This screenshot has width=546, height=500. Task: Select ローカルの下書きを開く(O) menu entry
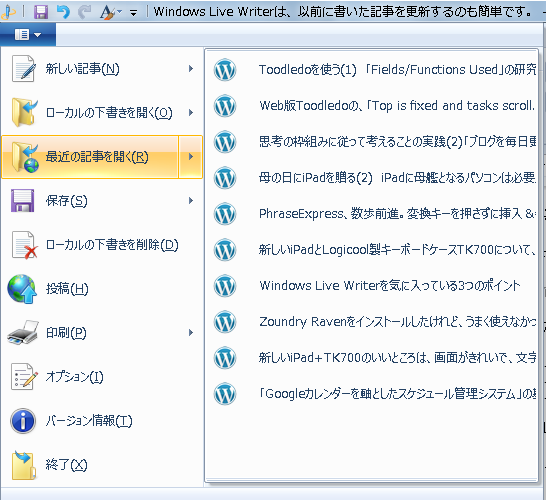point(102,112)
